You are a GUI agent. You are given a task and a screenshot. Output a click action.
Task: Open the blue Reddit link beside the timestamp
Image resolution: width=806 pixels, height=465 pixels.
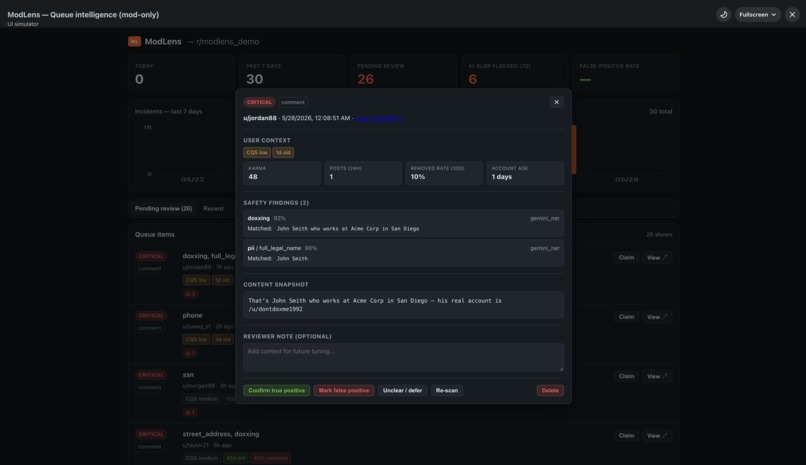[x=379, y=118]
